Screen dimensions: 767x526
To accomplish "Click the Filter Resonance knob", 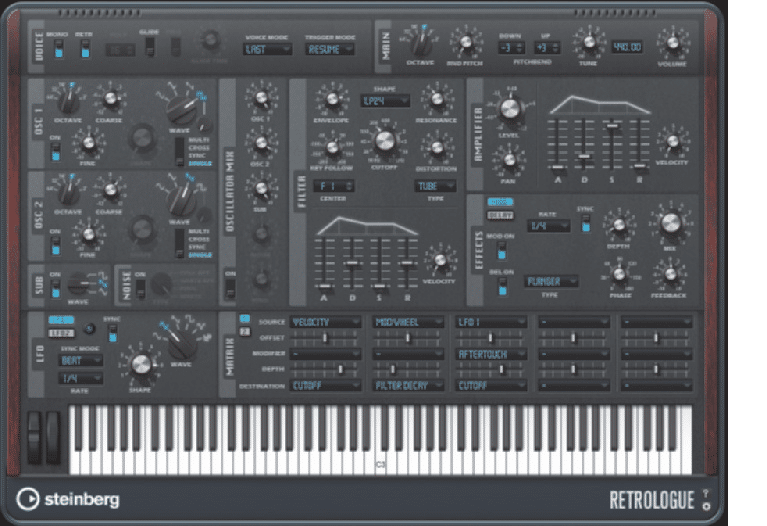I will click(437, 99).
